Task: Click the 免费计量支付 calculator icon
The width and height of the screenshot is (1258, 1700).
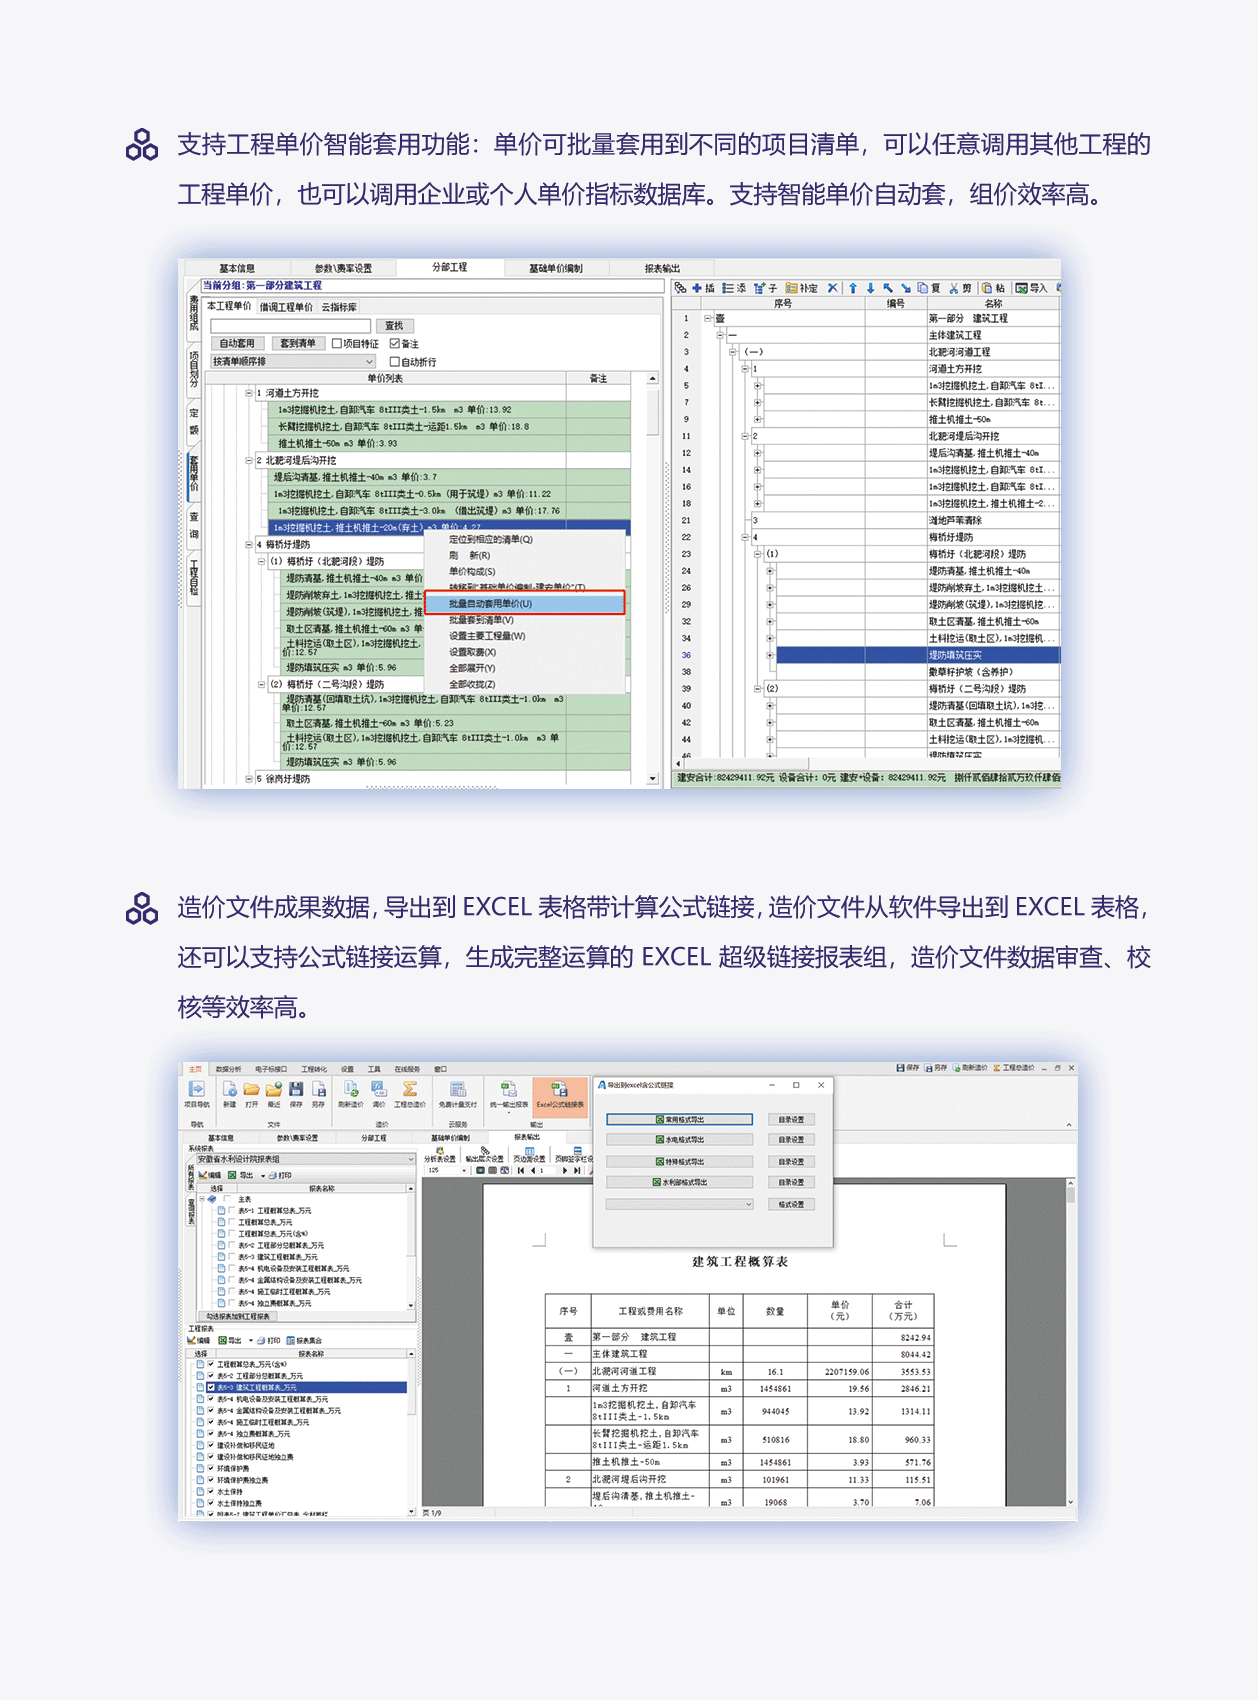Action: 457,1089
